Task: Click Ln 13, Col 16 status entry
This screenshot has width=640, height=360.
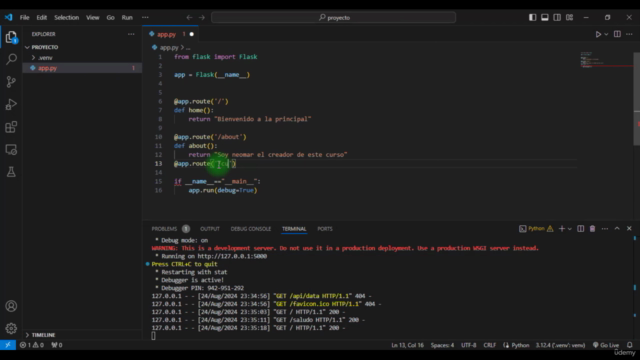Action: [x=407, y=345]
